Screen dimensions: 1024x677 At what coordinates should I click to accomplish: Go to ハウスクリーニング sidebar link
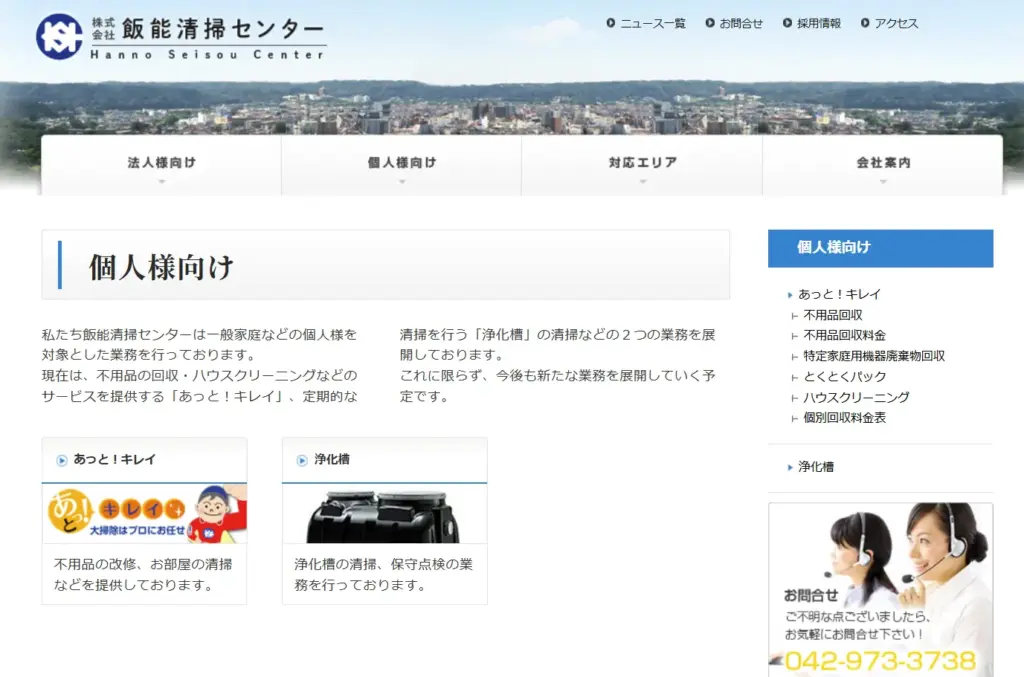[856, 397]
